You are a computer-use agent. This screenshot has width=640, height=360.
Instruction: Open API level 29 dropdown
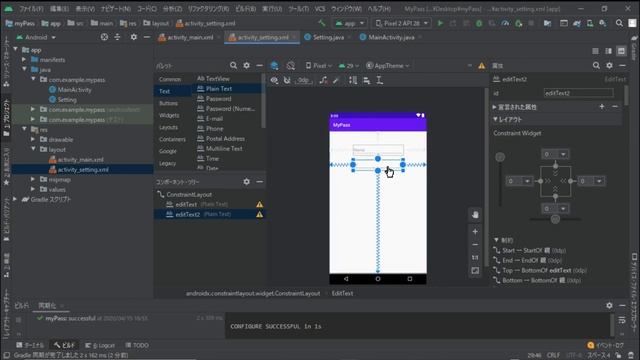tap(349, 66)
